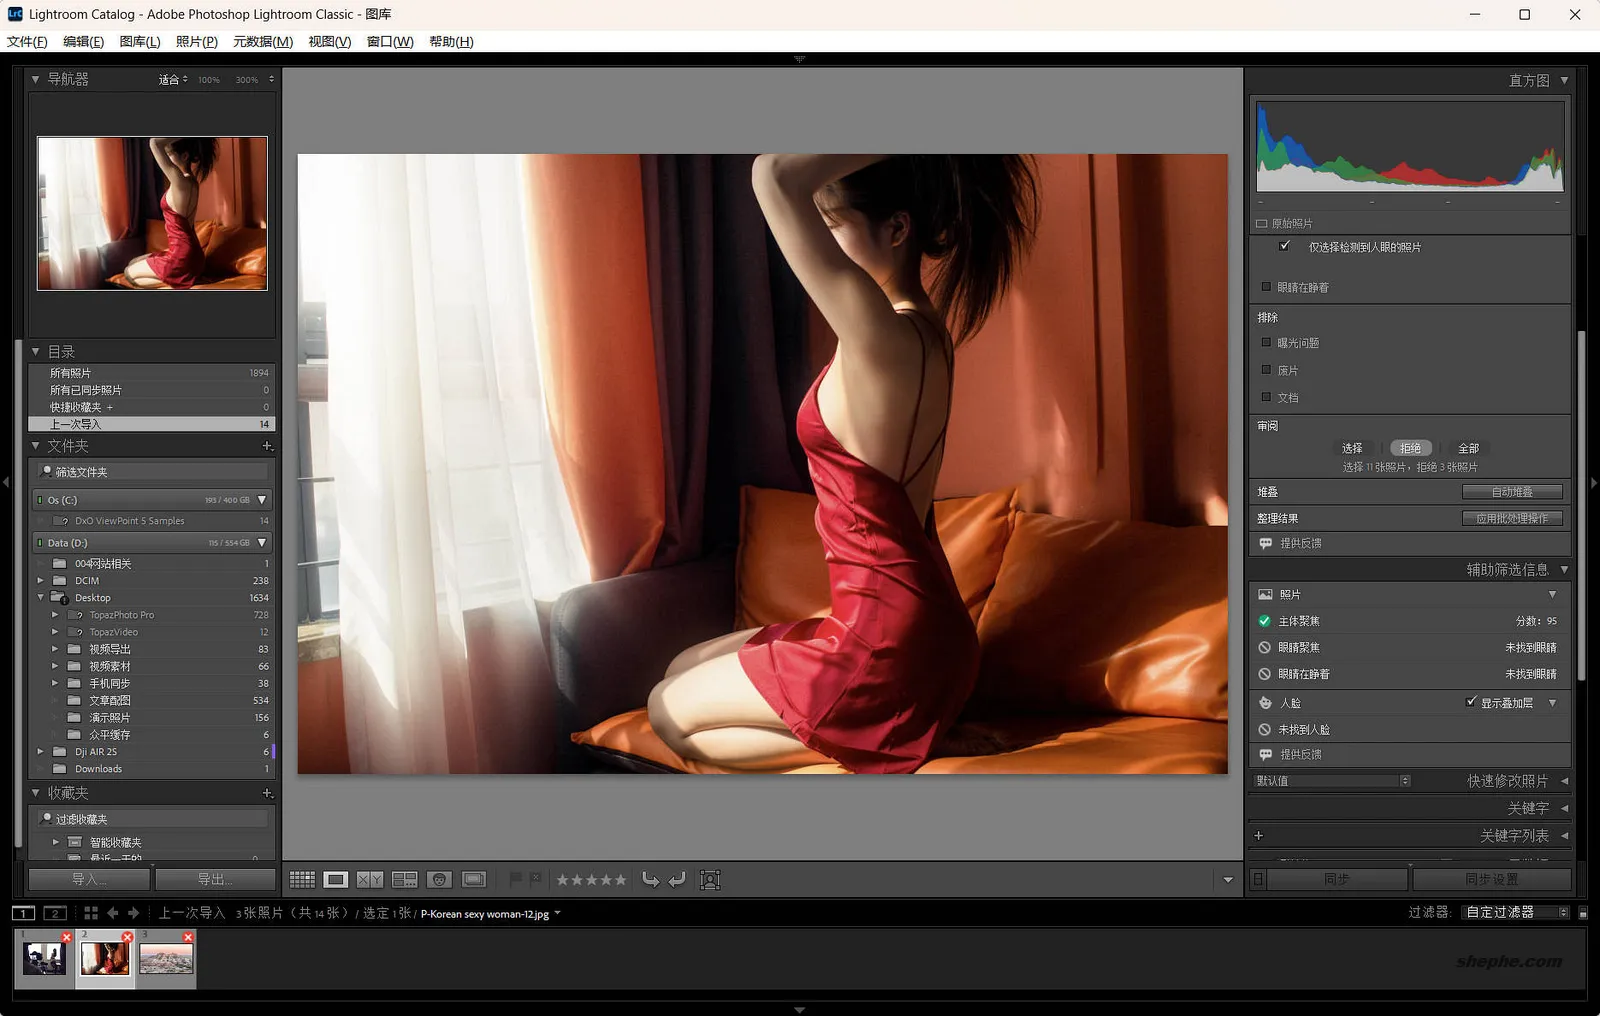This screenshot has width=1600, height=1016.
Task: Open Survey view icon
Action: 405,880
